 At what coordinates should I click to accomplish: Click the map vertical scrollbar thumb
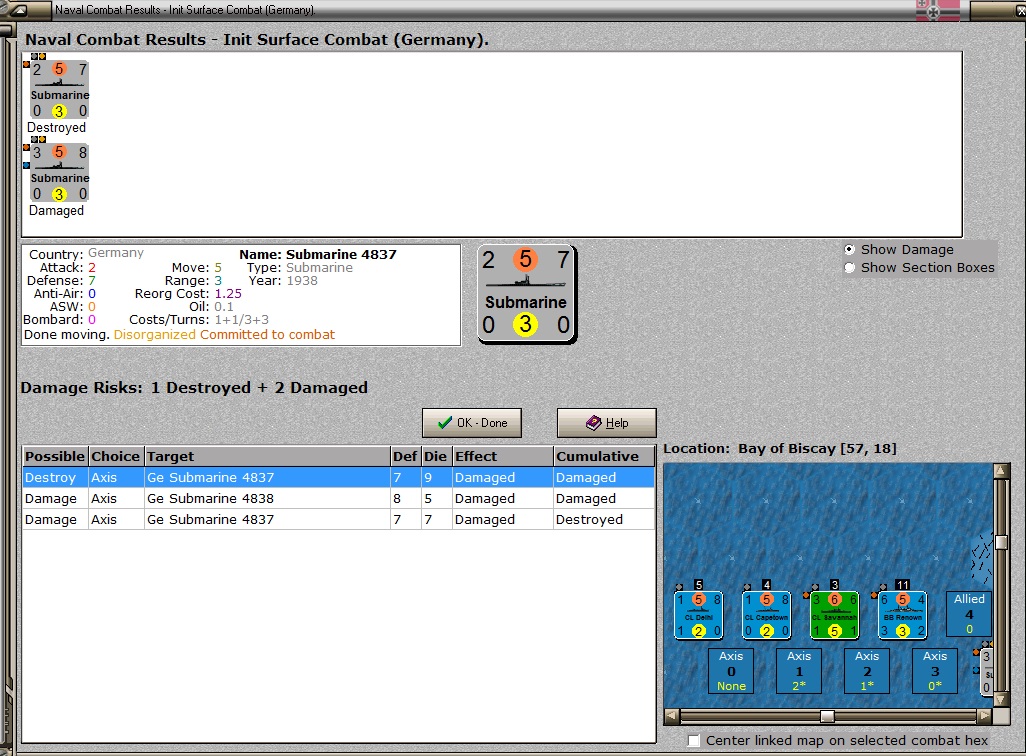pyautogui.click(x=1001, y=543)
